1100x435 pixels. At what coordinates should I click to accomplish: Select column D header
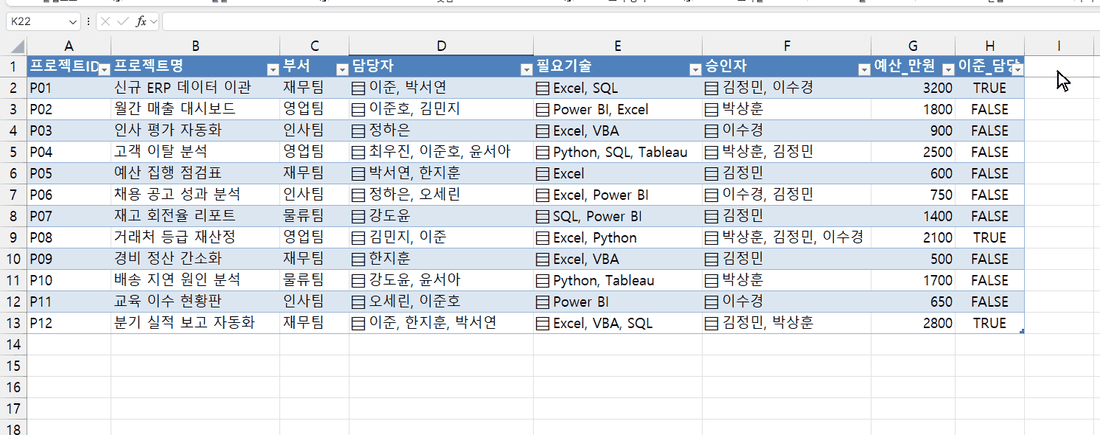pyautogui.click(x=441, y=46)
